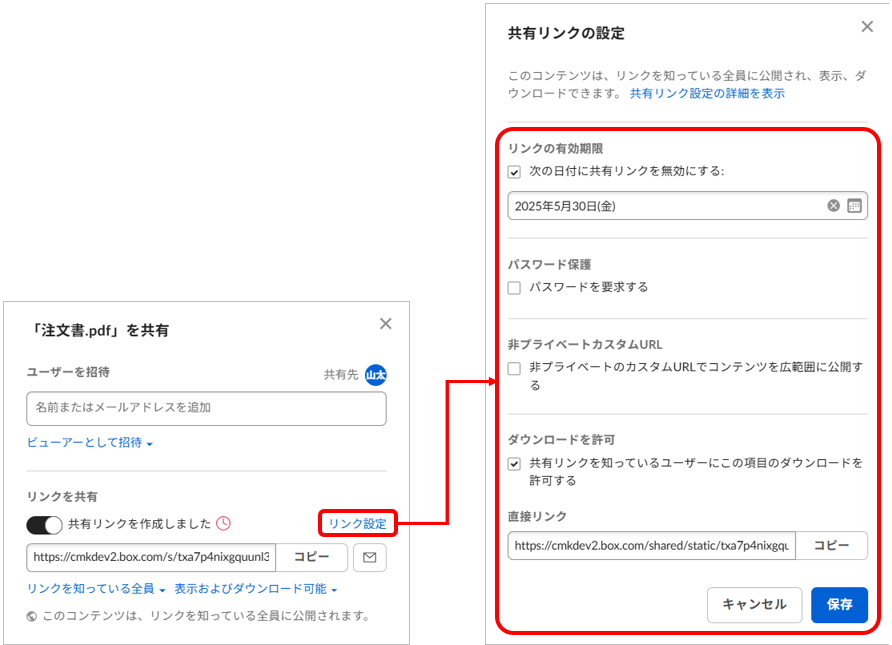The height and width of the screenshot is (645, 892).
Task: Close the 共有リンクの設定 dialog
Action: [867, 27]
